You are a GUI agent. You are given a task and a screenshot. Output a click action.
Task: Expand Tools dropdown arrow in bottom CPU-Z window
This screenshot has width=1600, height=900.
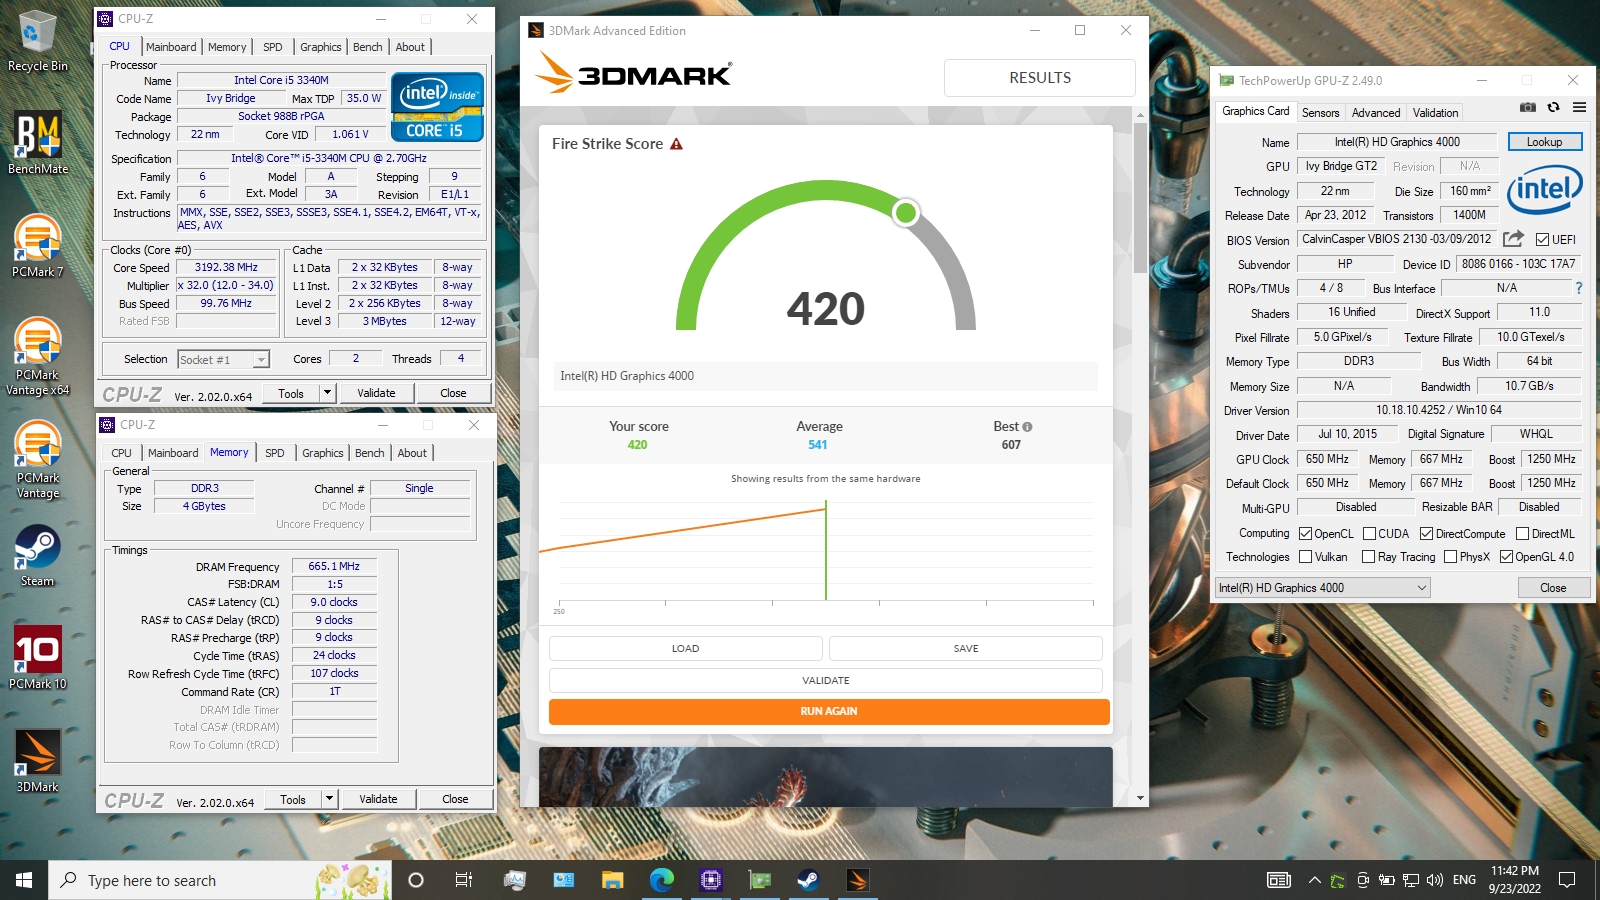pos(329,799)
